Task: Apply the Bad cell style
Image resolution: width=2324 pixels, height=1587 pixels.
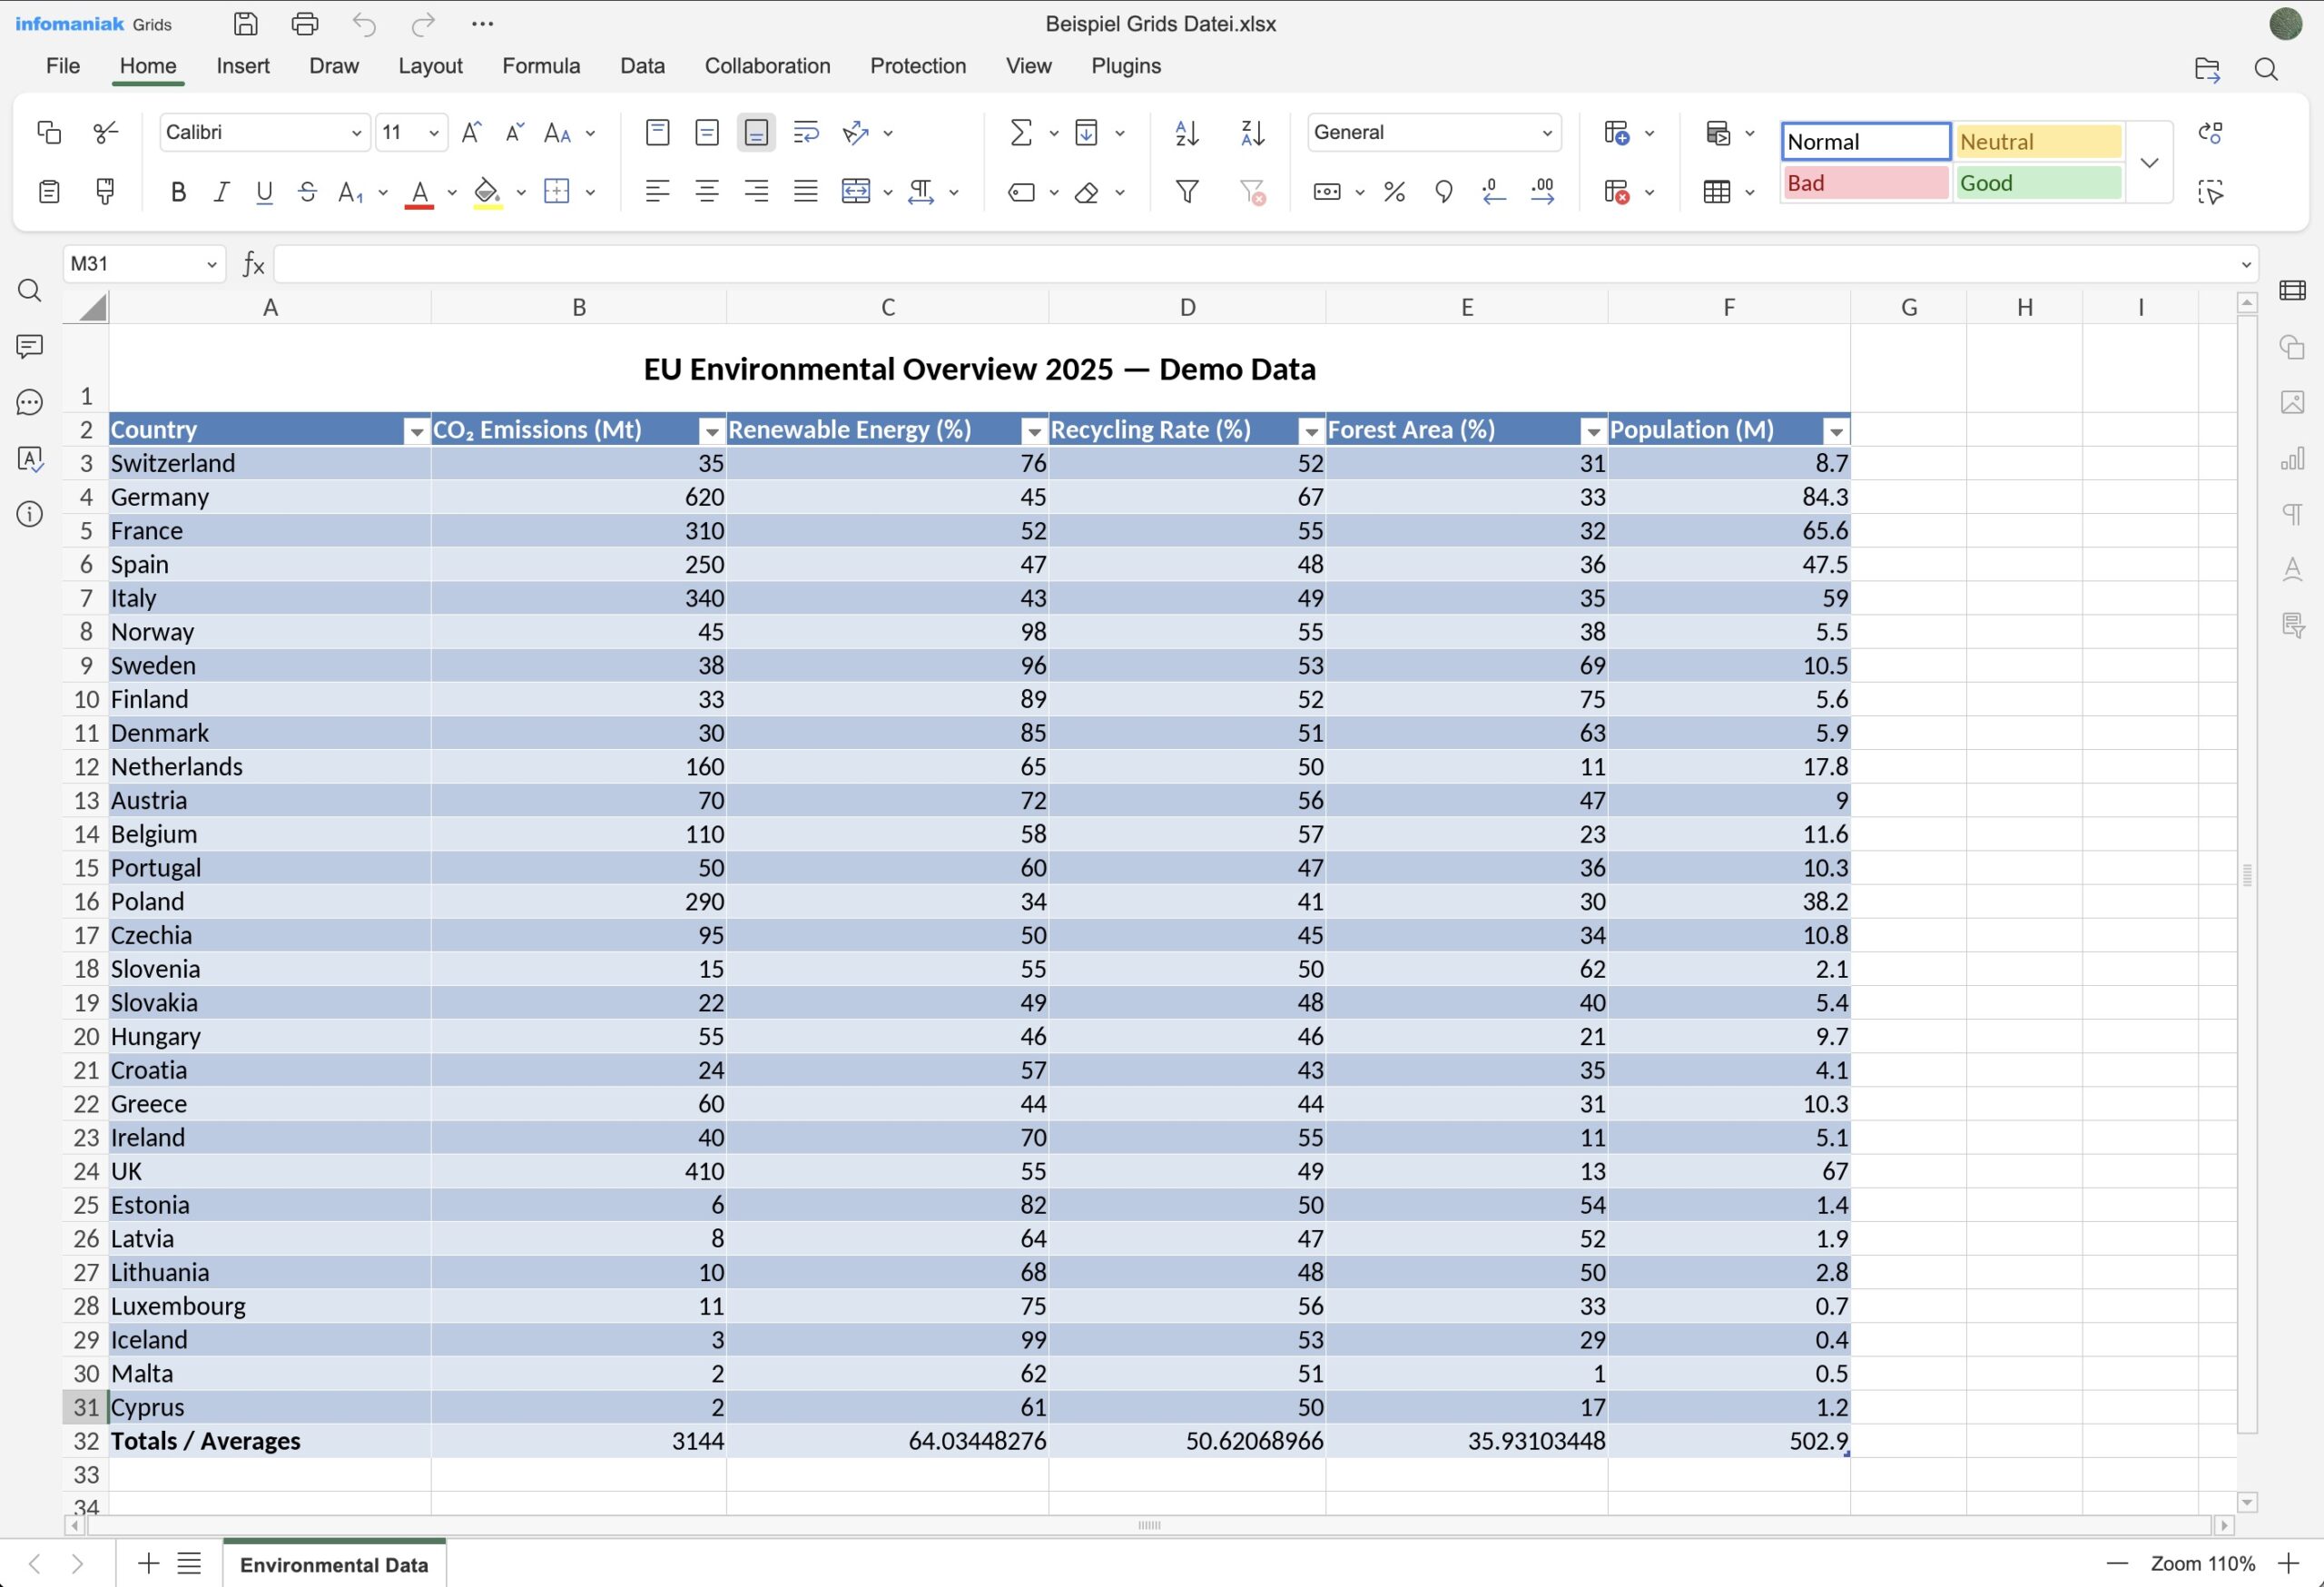Action: click(x=1865, y=183)
